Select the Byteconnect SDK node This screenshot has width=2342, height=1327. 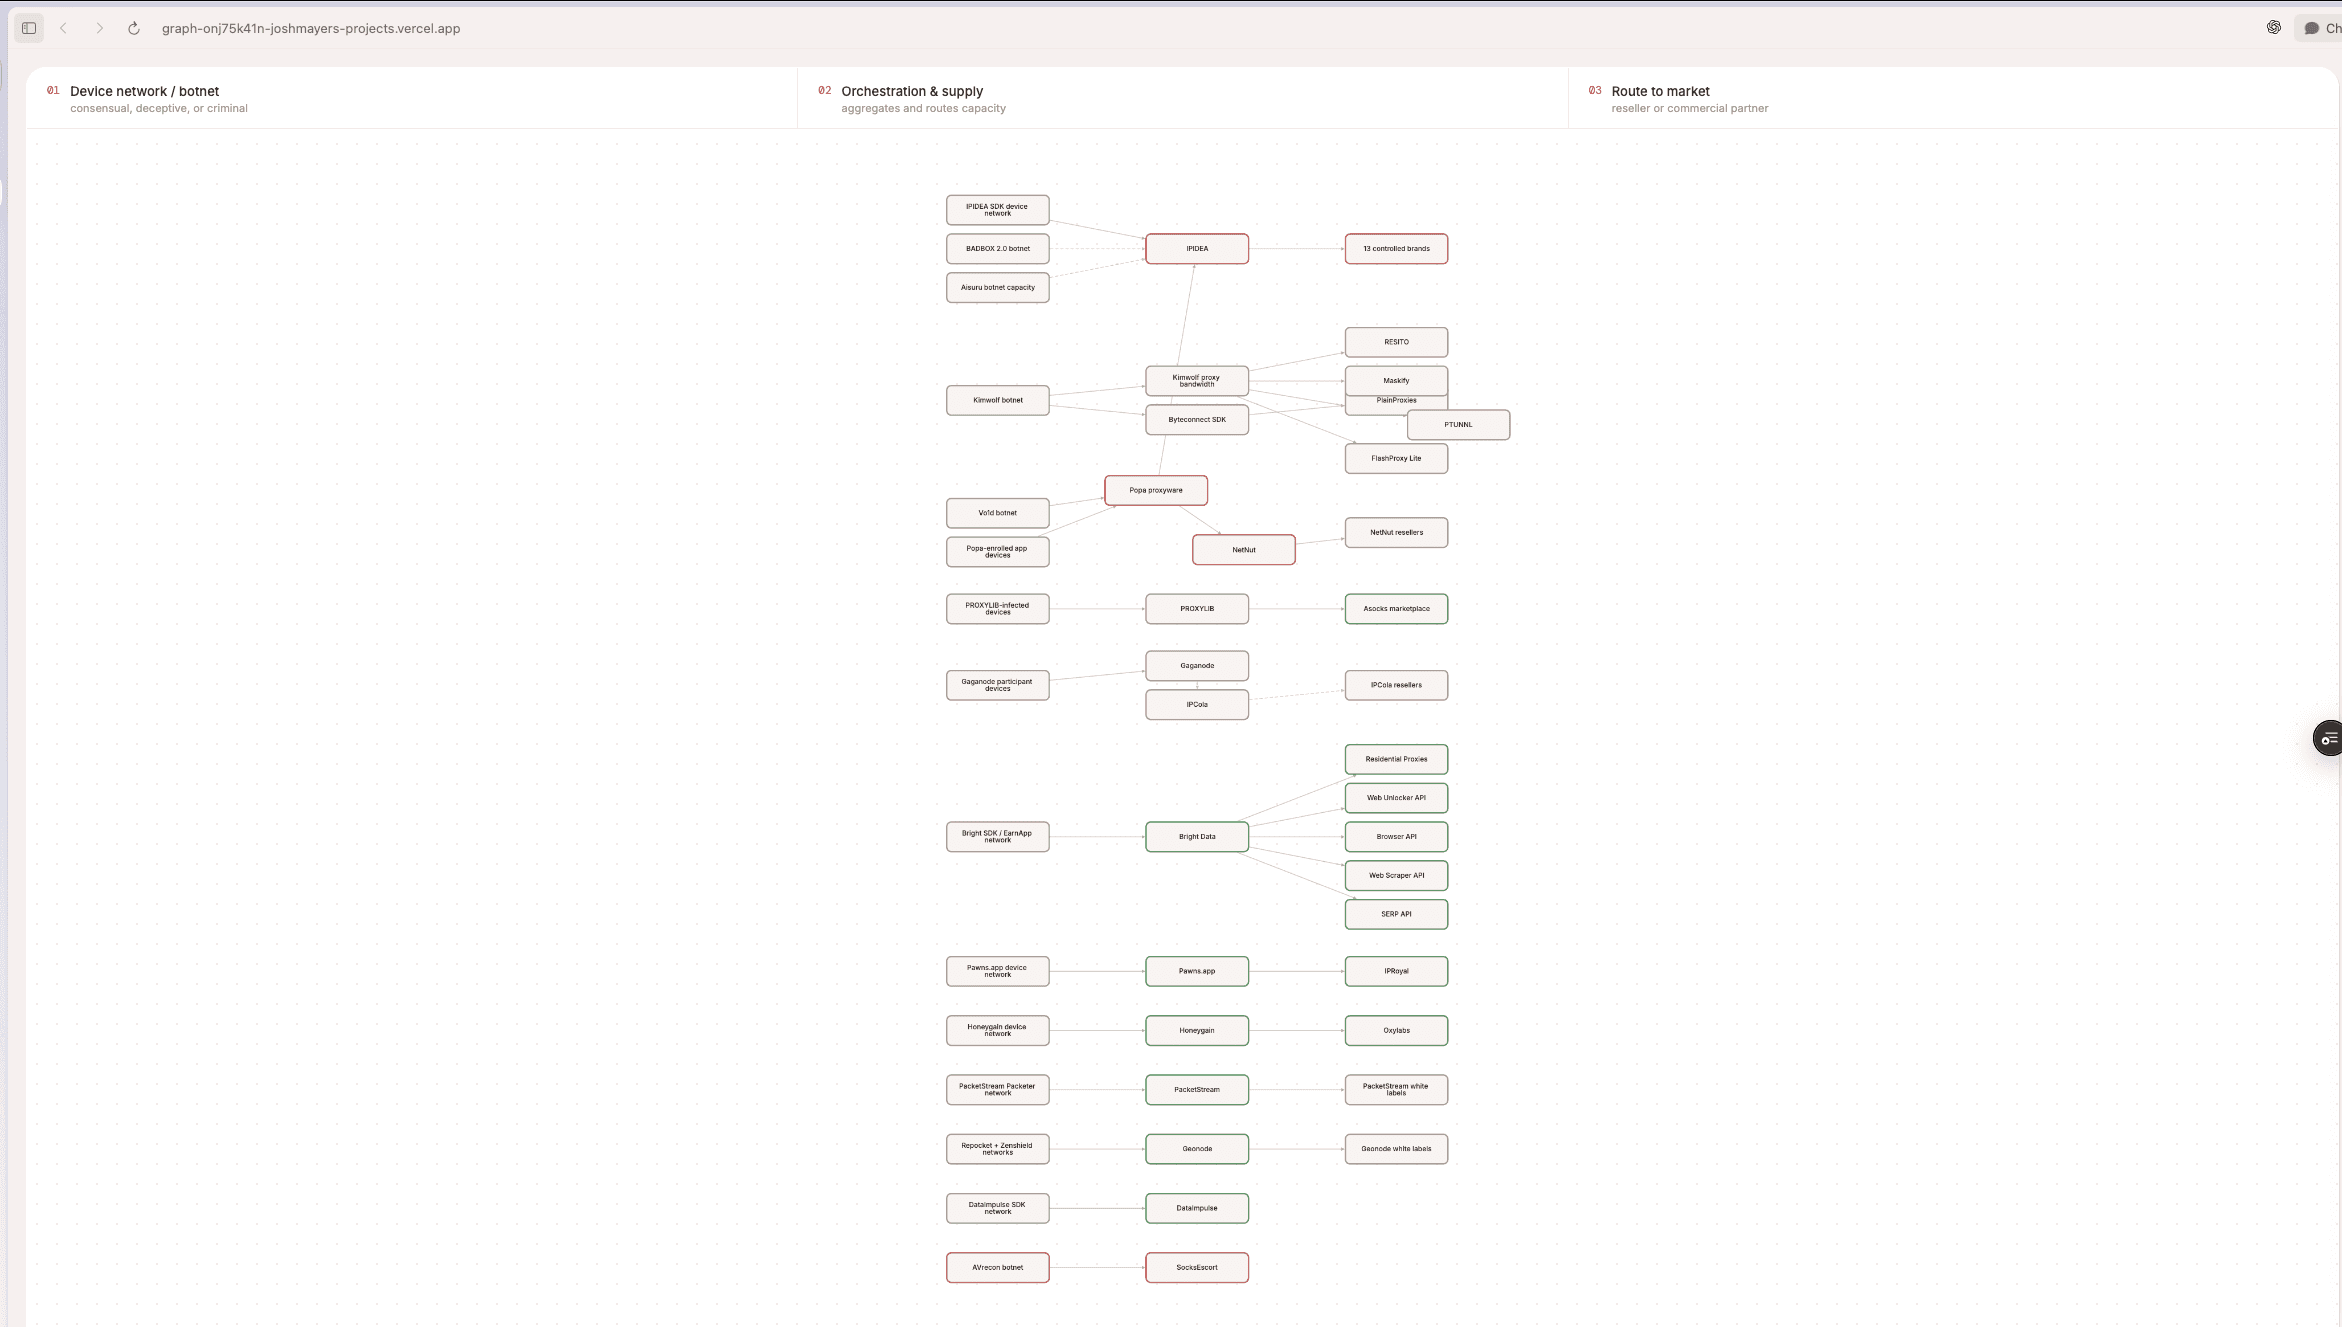click(x=1197, y=420)
